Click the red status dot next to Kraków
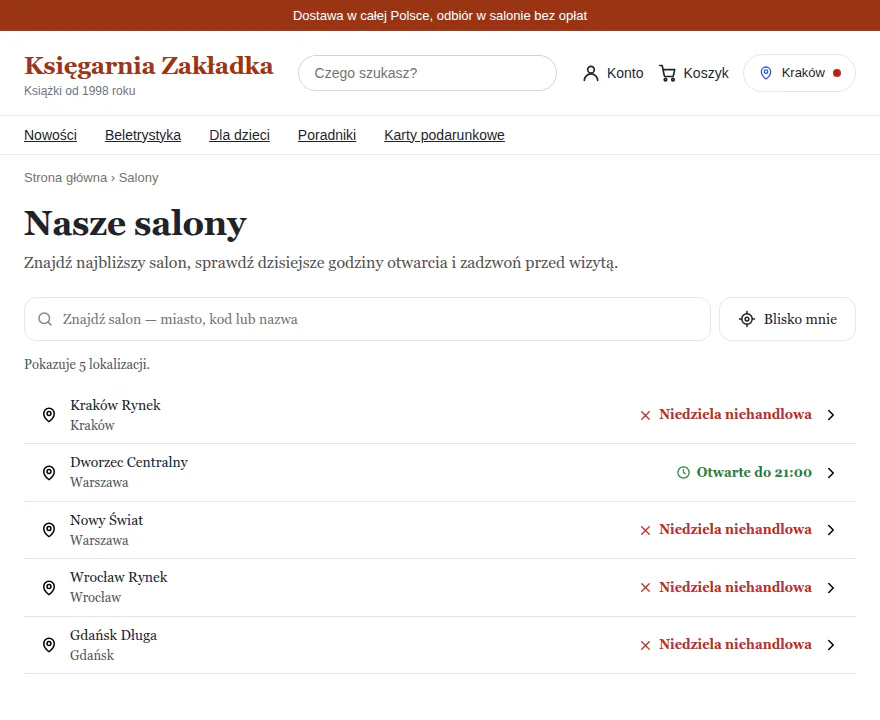This screenshot has width=880, height=720. click(x=837, y=73)
